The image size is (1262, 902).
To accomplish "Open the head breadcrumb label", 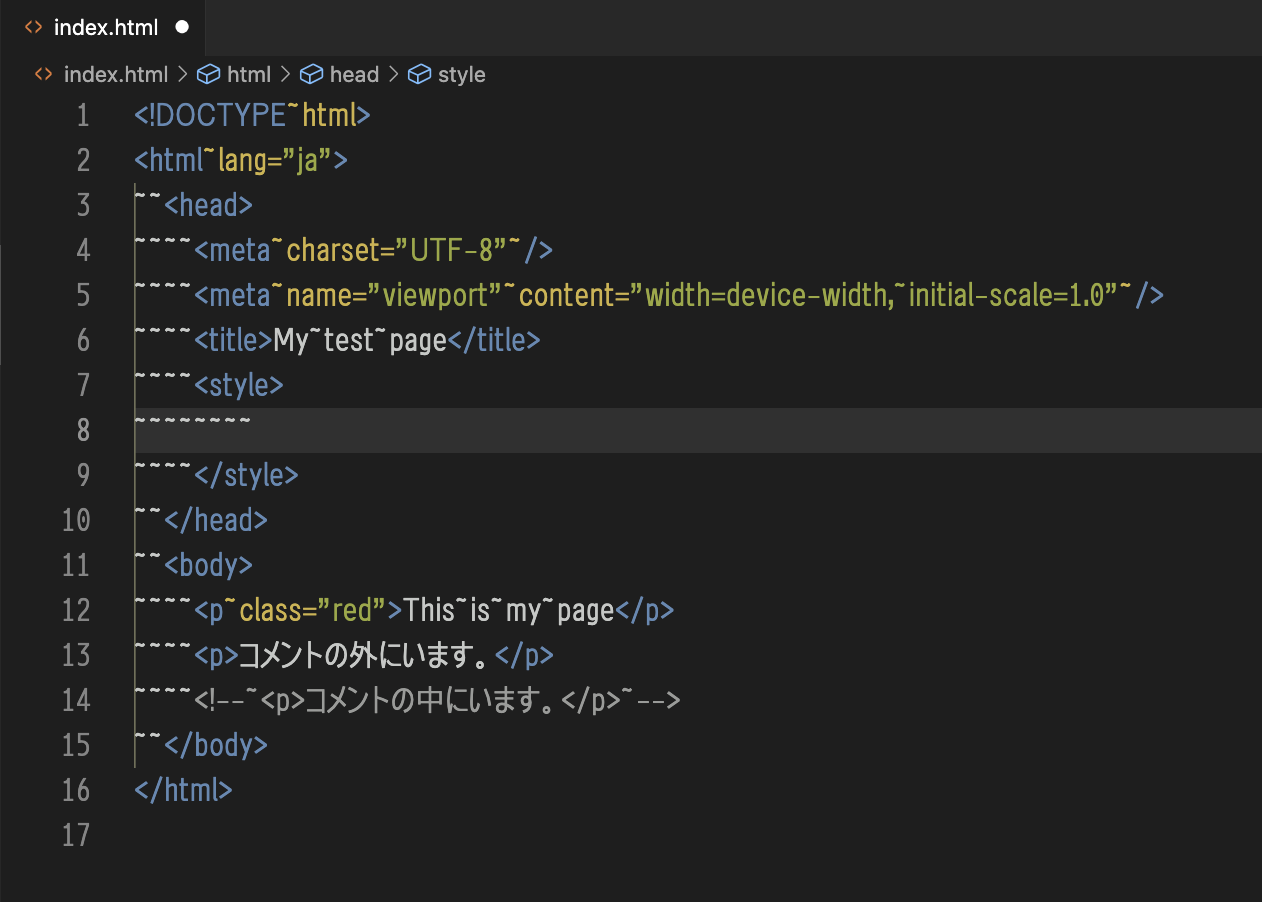I will point(354,75).
